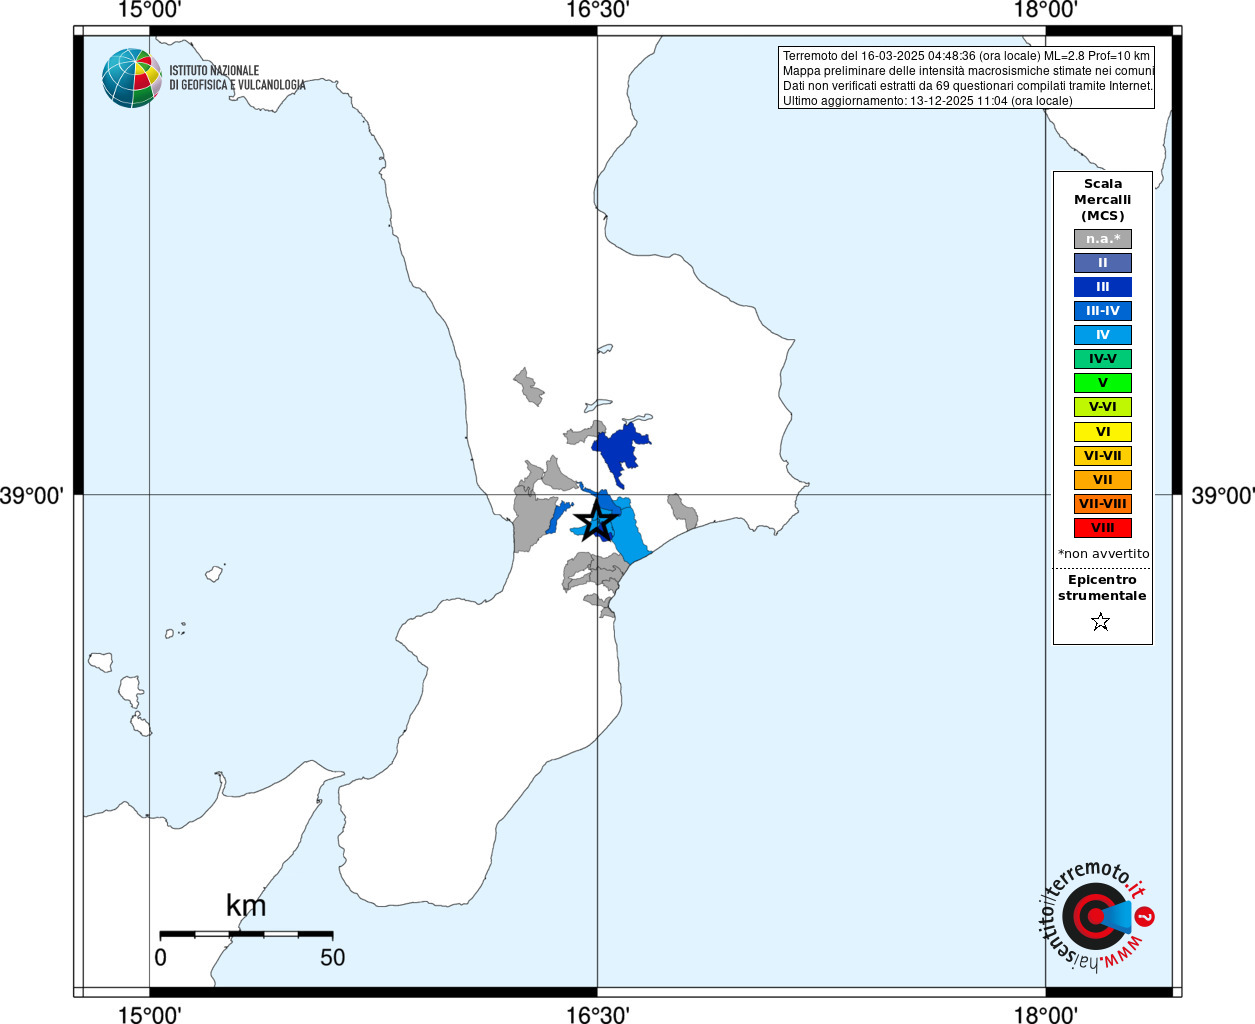
Task: Click the right 39°00' latitude label
Action: [1222, 495]
